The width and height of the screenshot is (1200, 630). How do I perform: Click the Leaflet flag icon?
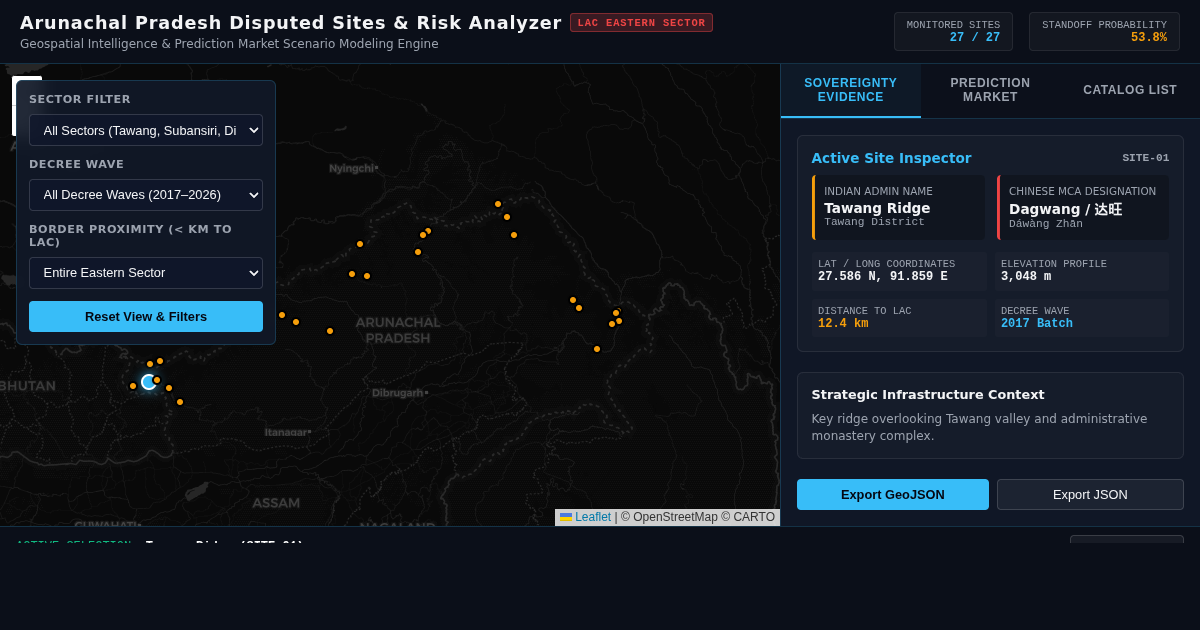click(566, 517)
